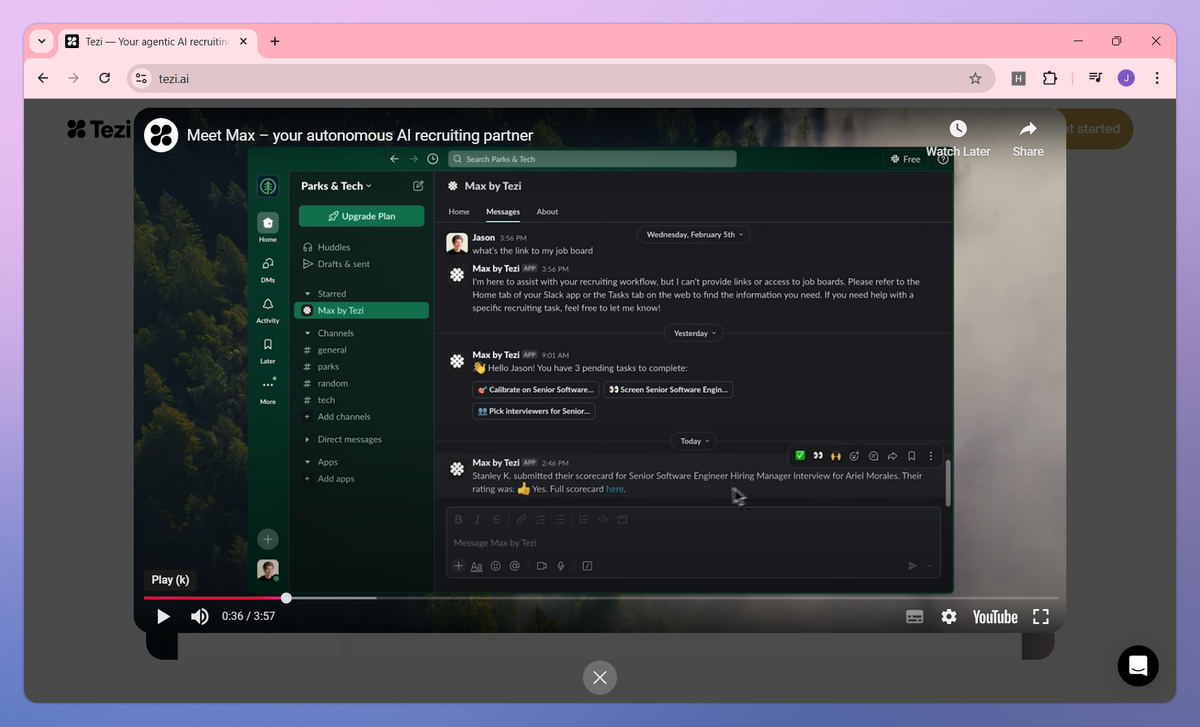The width and height of the screenshot is (1200, 727).
Task: Bookmark this page with the star icon
Action: tap(975, 78)
